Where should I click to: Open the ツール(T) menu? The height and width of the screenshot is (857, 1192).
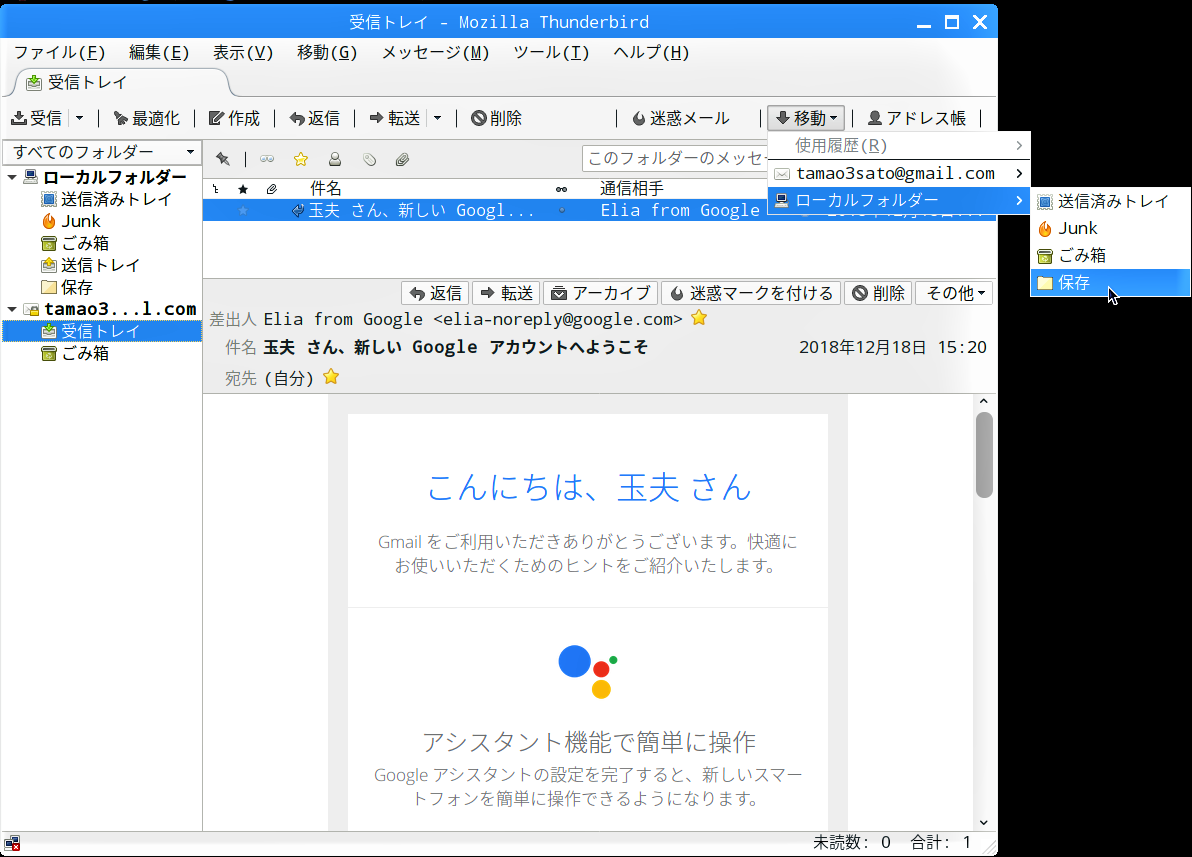[551, 52]
